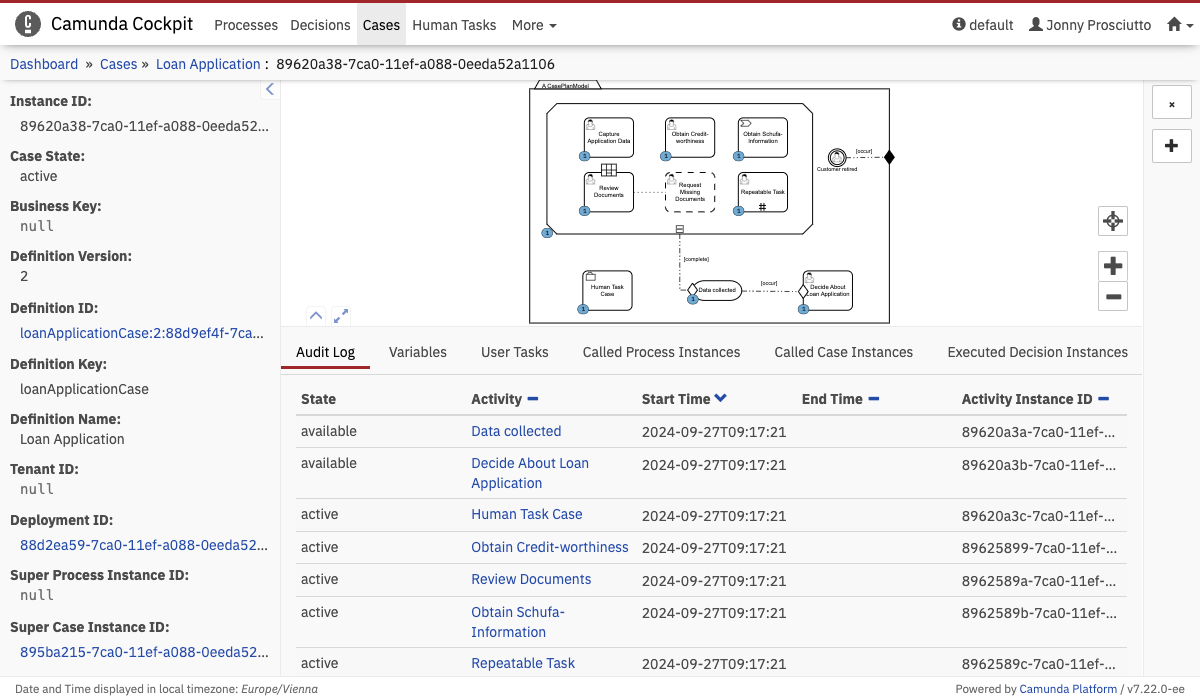Open Obtain Schufa-Information activity link
The height and width of the screenshot is (700, 1200).
click(x=518, y=622)
